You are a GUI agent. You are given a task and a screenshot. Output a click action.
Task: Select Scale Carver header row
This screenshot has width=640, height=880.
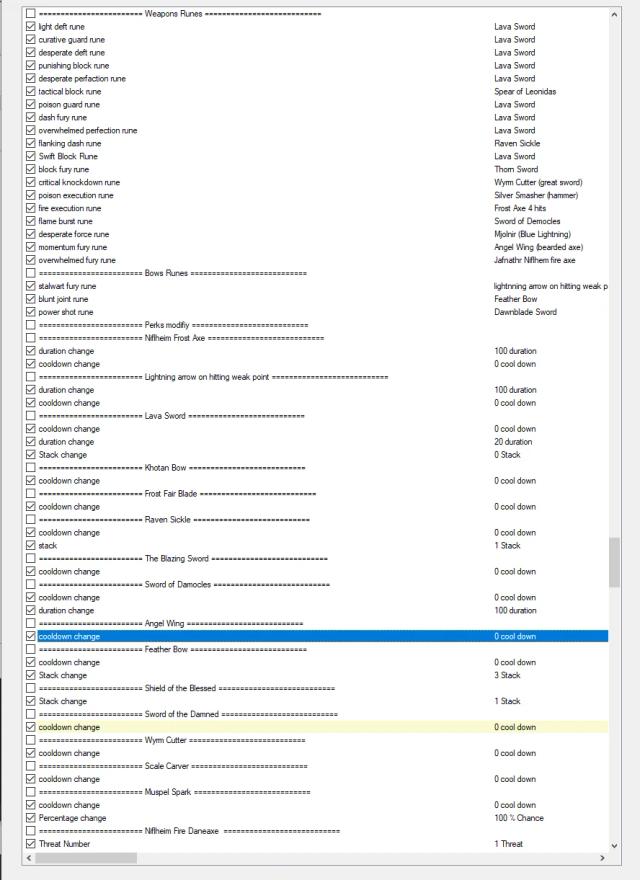tap(317, 766)
